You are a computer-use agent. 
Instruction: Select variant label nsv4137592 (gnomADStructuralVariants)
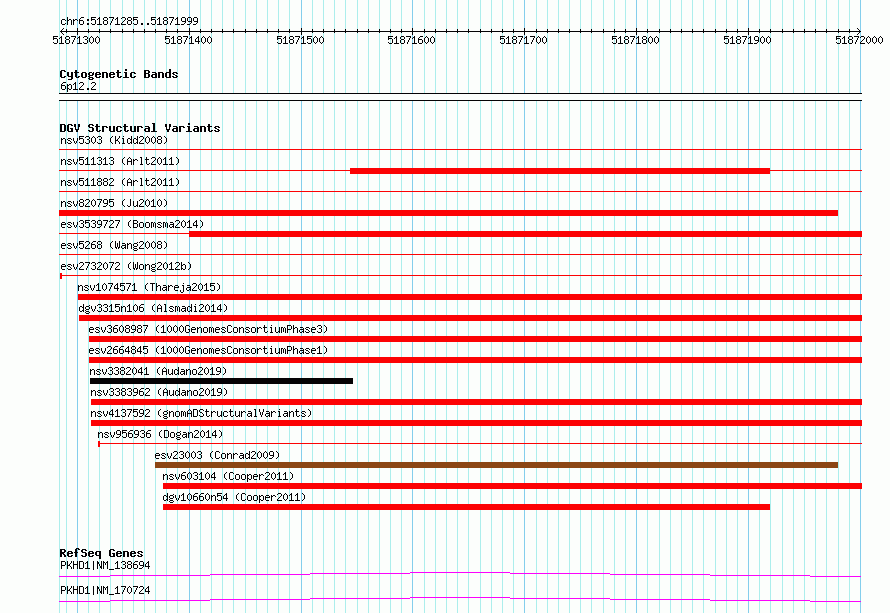(x=201, y=413)
